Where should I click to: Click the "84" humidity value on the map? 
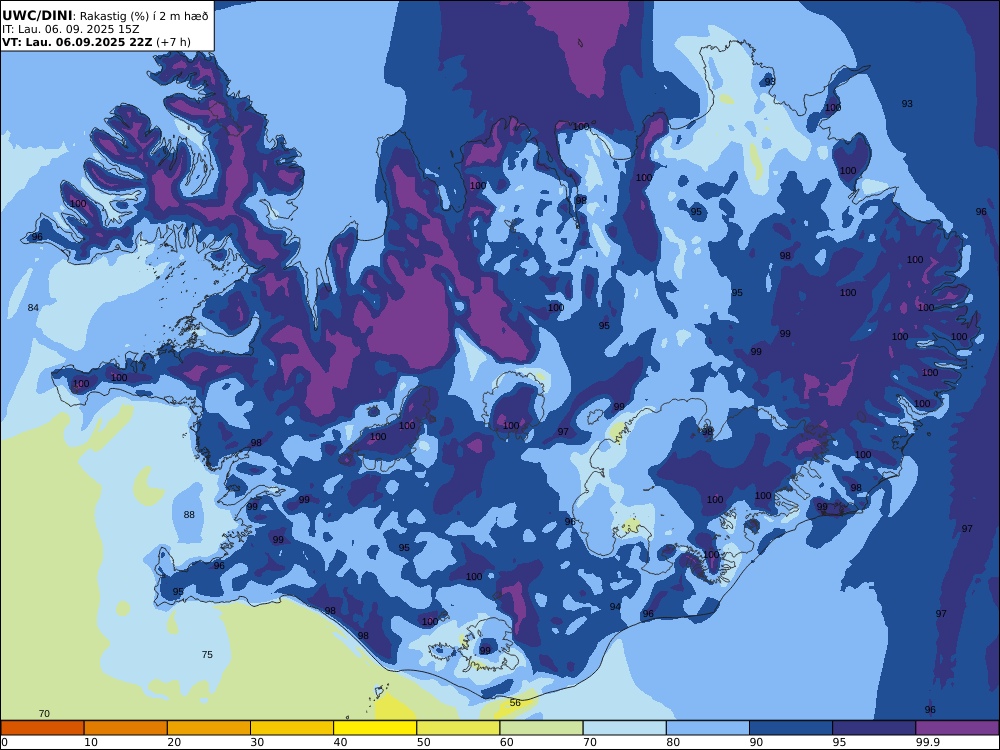pyautogui.click(x=33, y=307)
